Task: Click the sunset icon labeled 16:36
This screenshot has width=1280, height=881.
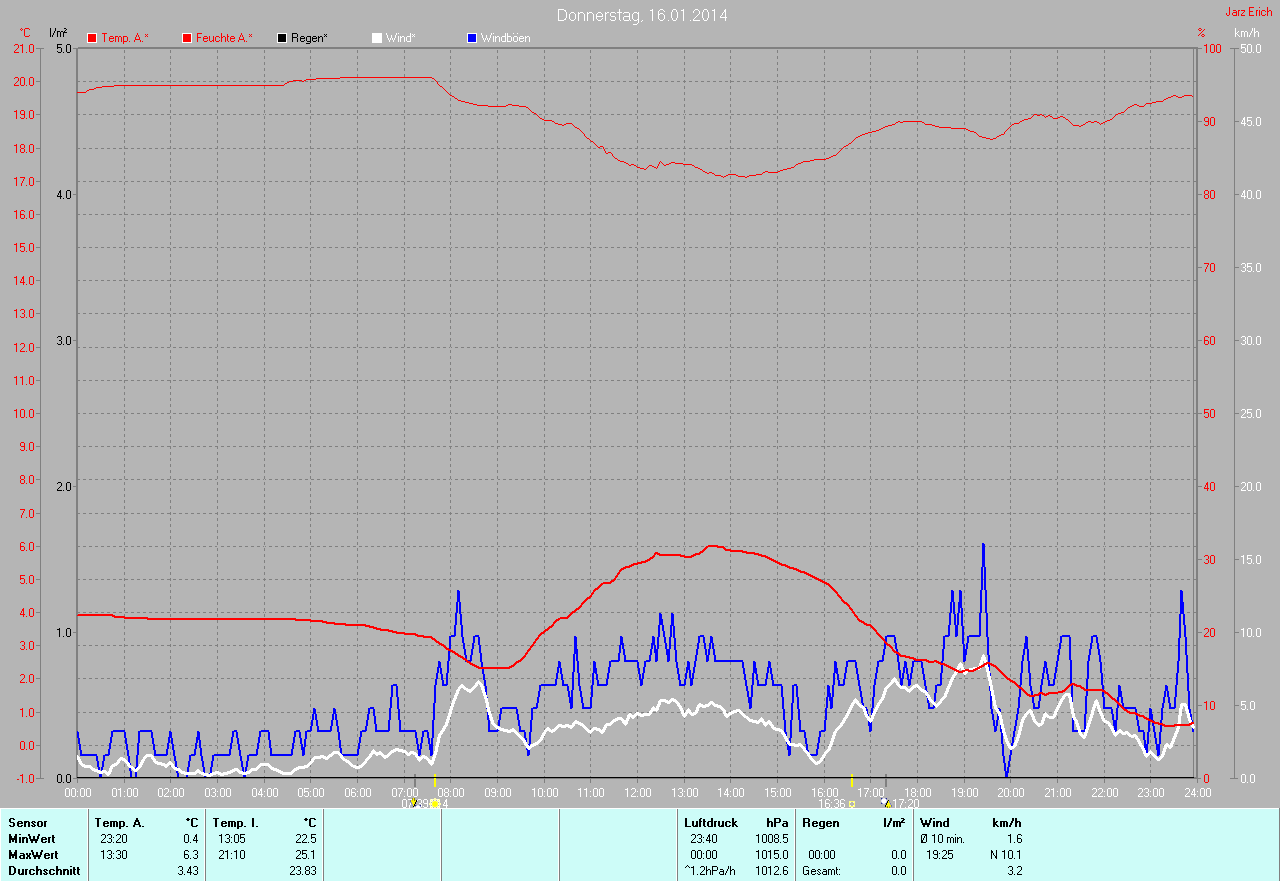Action: (x=852, y=803)
